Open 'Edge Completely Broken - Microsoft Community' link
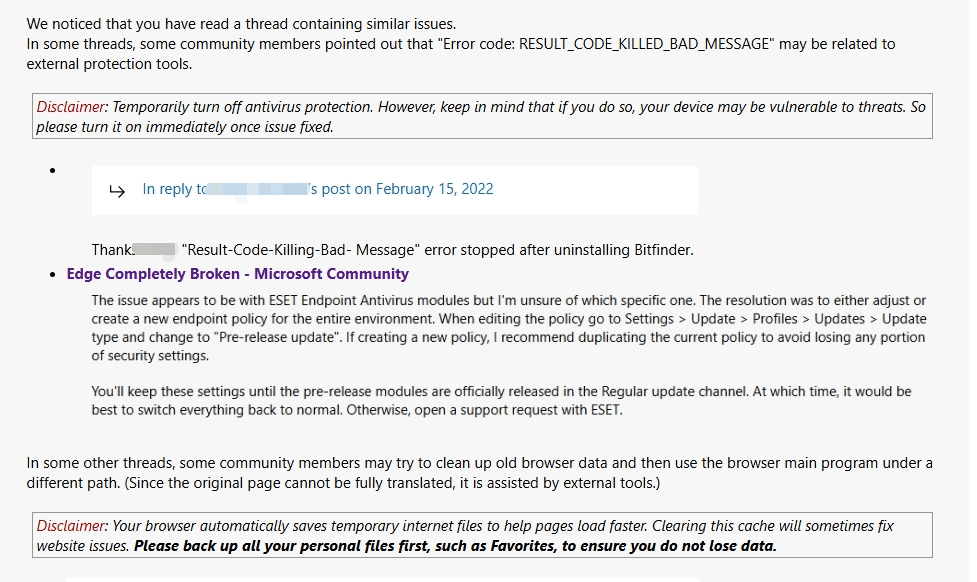 tap(237, 274)
